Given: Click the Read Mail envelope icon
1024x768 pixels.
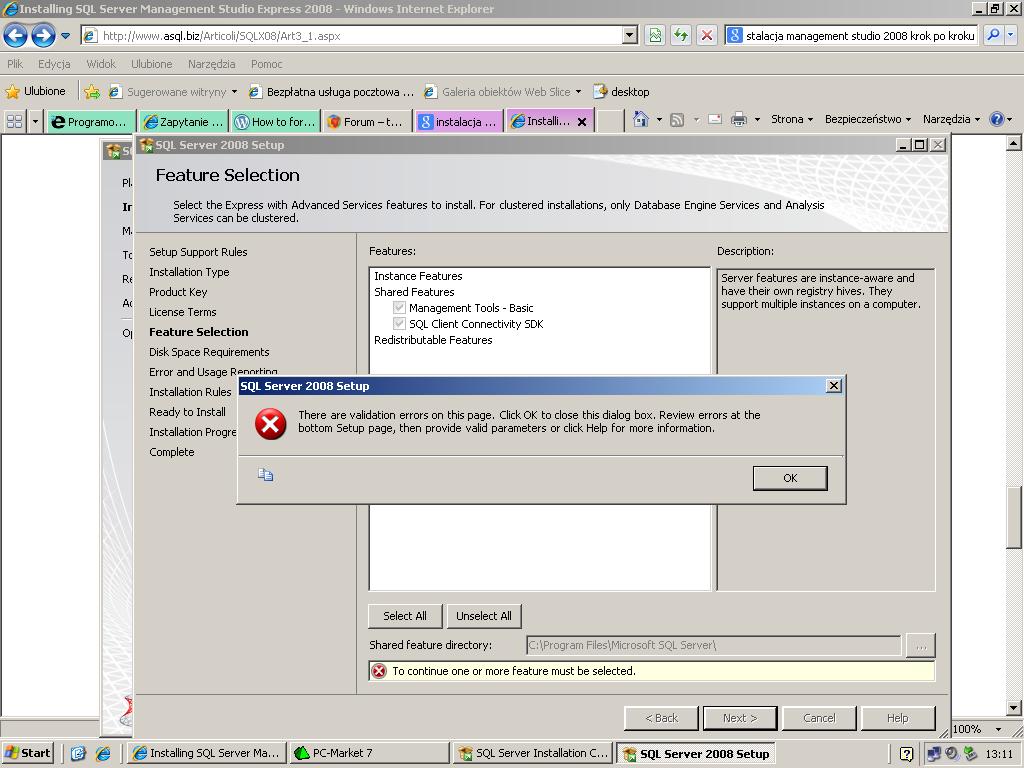Looking at the screenshot, I should pos(715,120).
